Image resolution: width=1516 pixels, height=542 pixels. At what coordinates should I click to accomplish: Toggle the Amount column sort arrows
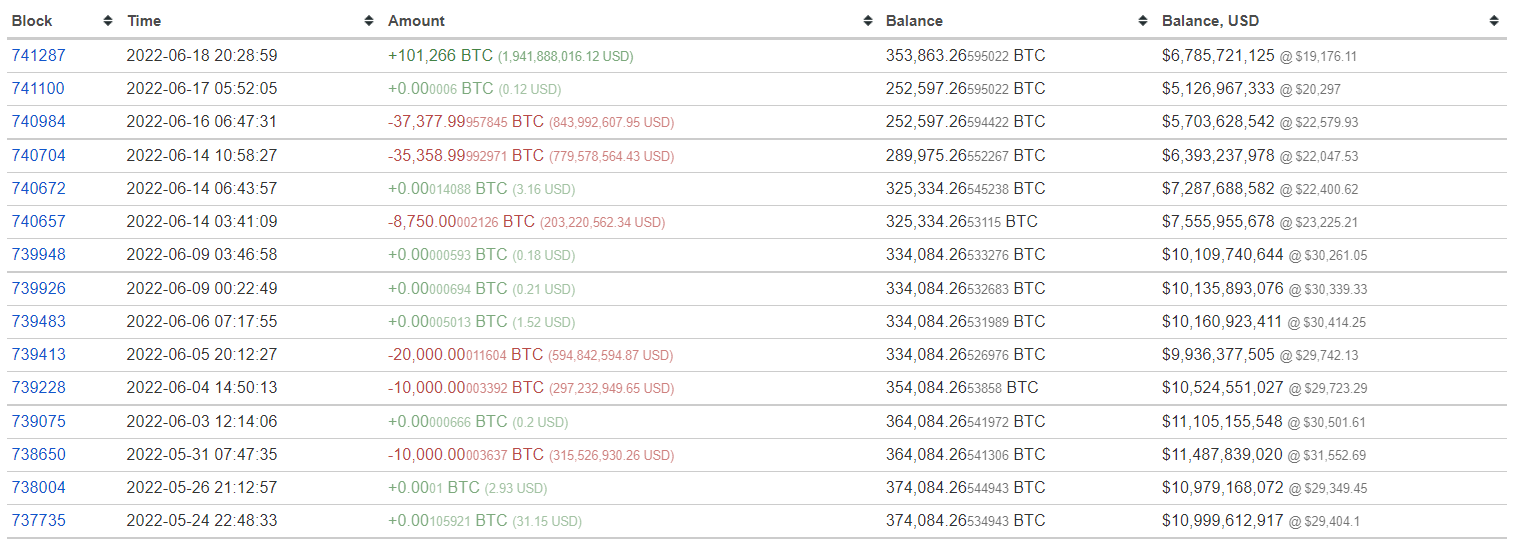click(867, 21)
